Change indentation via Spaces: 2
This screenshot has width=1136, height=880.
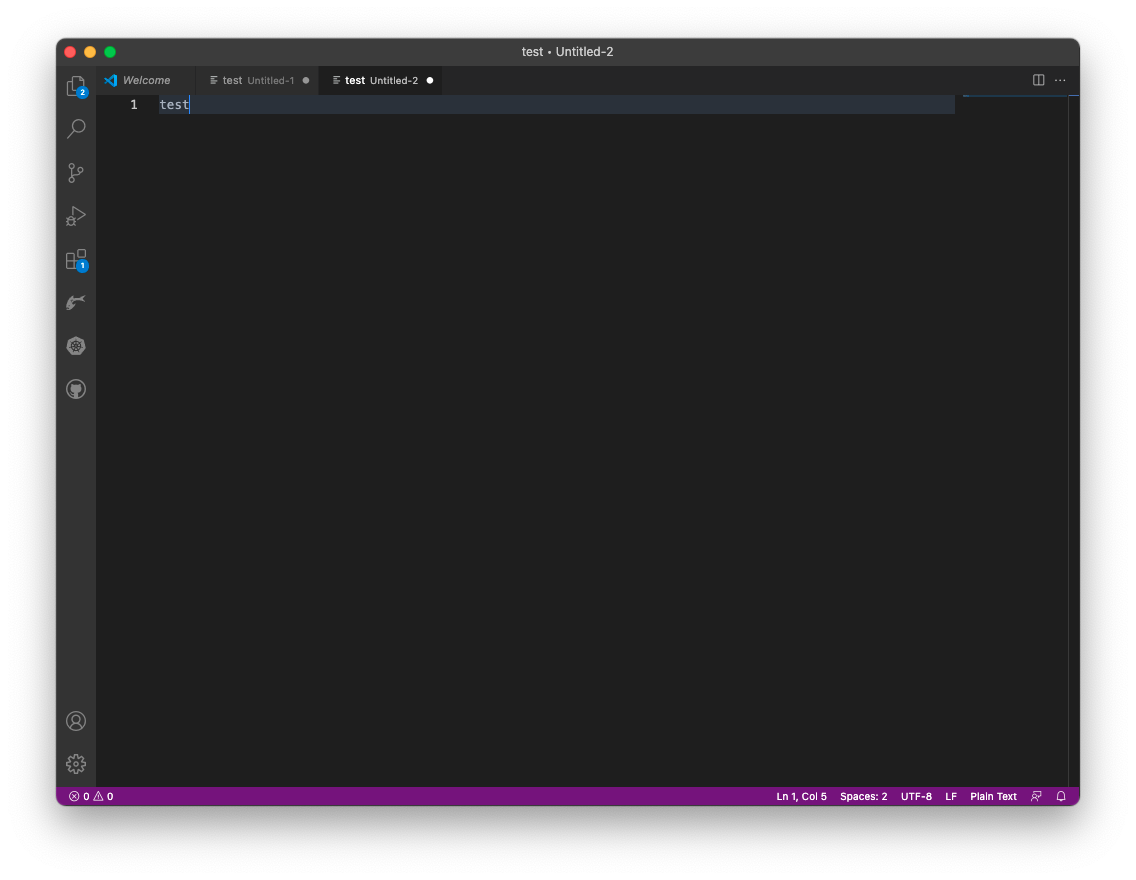coord(864,796)
